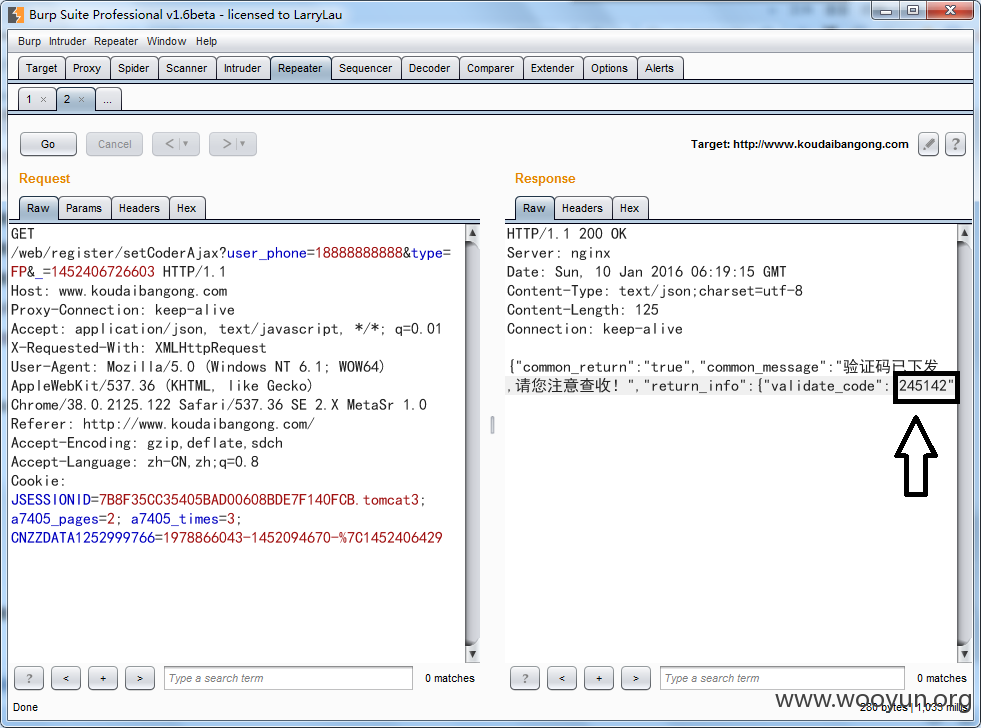Click response pane scrollbar down arrow
Screen dimensions: 981x728
click(x=964, y=654)
